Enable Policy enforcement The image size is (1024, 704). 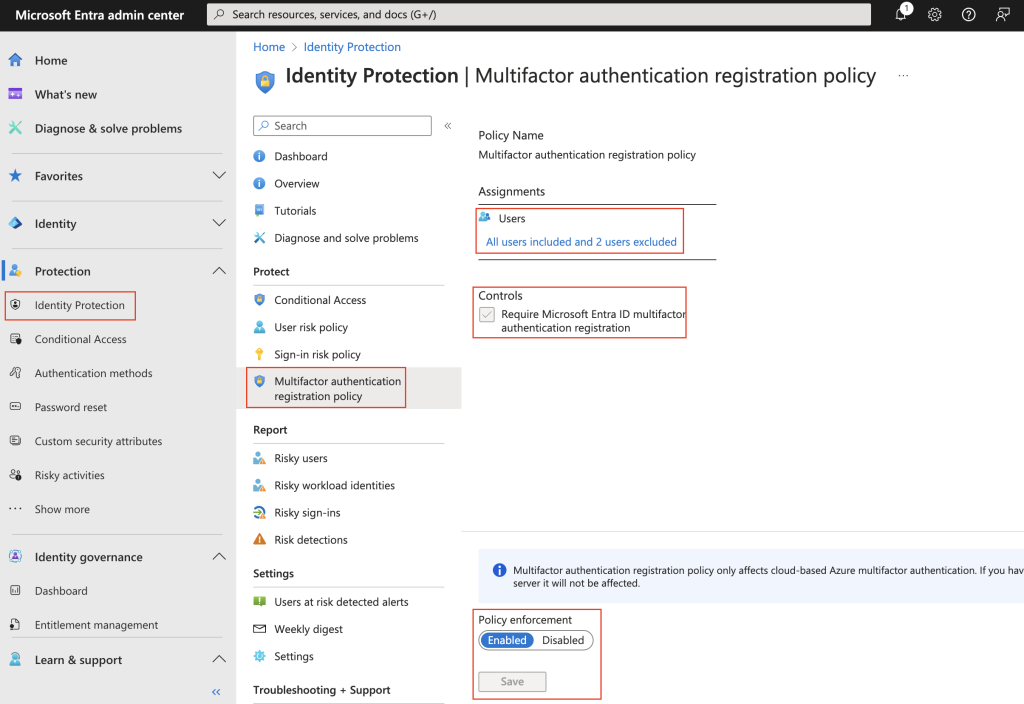pyautogui.click(x=506, y=640)
